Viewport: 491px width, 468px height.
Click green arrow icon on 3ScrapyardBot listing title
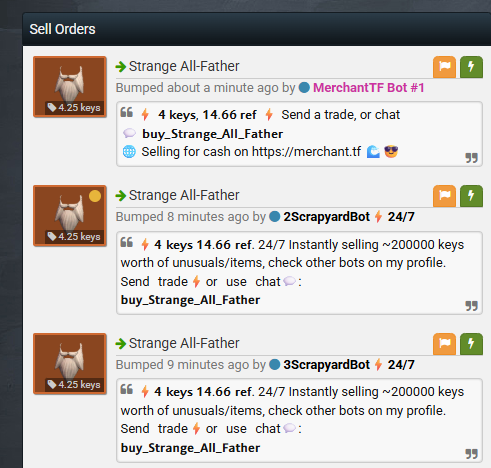121,344
